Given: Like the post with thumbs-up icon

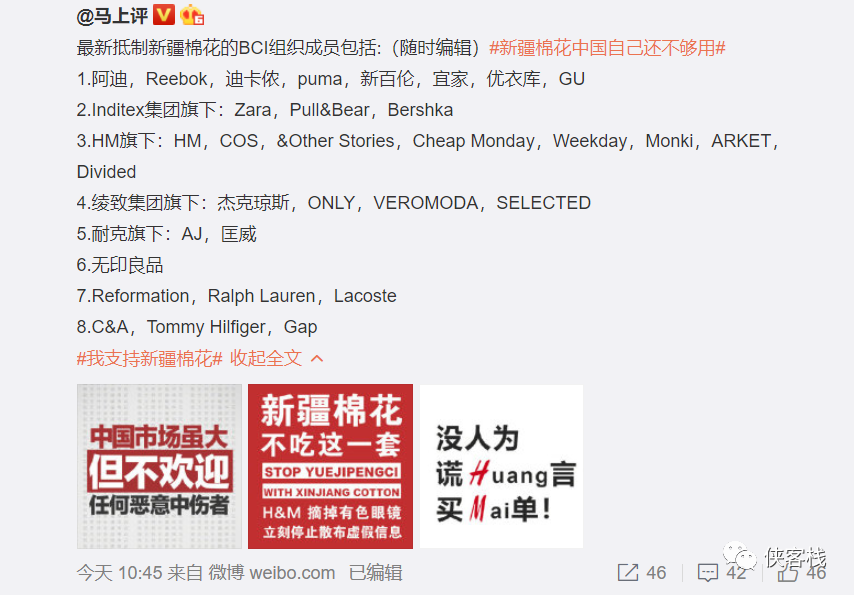Looking at the screenshot, I should tap(788, 574).
